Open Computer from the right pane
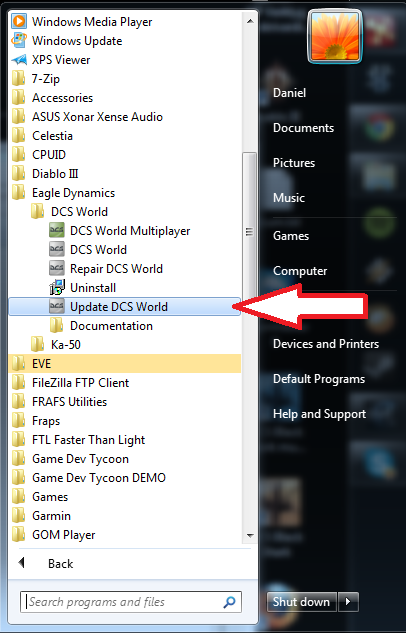 (300, 271)
